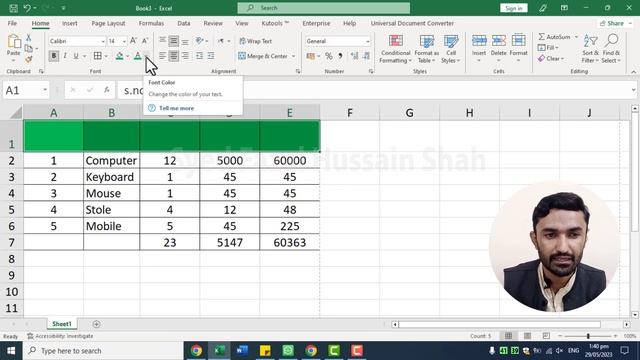Viewport: 640px width, 360px height.
Task: Expand the formula bar
Action: pos(633,90)
